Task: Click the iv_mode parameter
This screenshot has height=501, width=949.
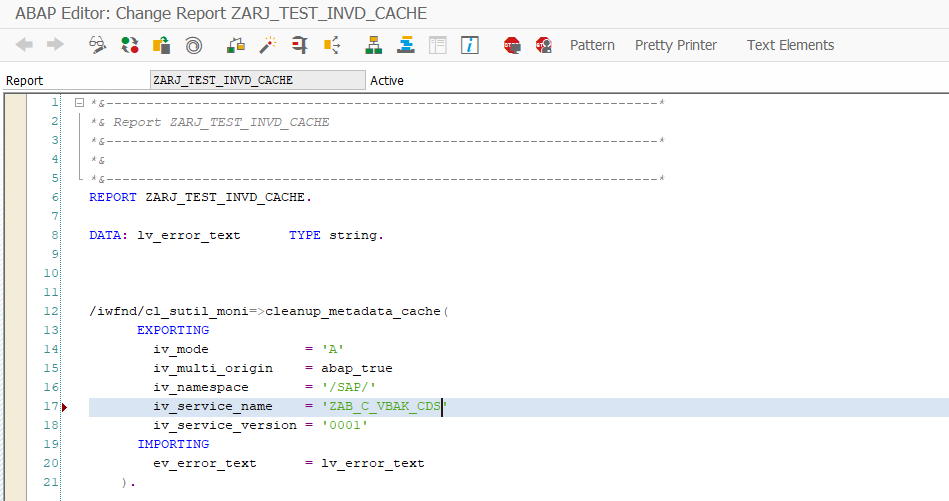Action: (180, 350)
